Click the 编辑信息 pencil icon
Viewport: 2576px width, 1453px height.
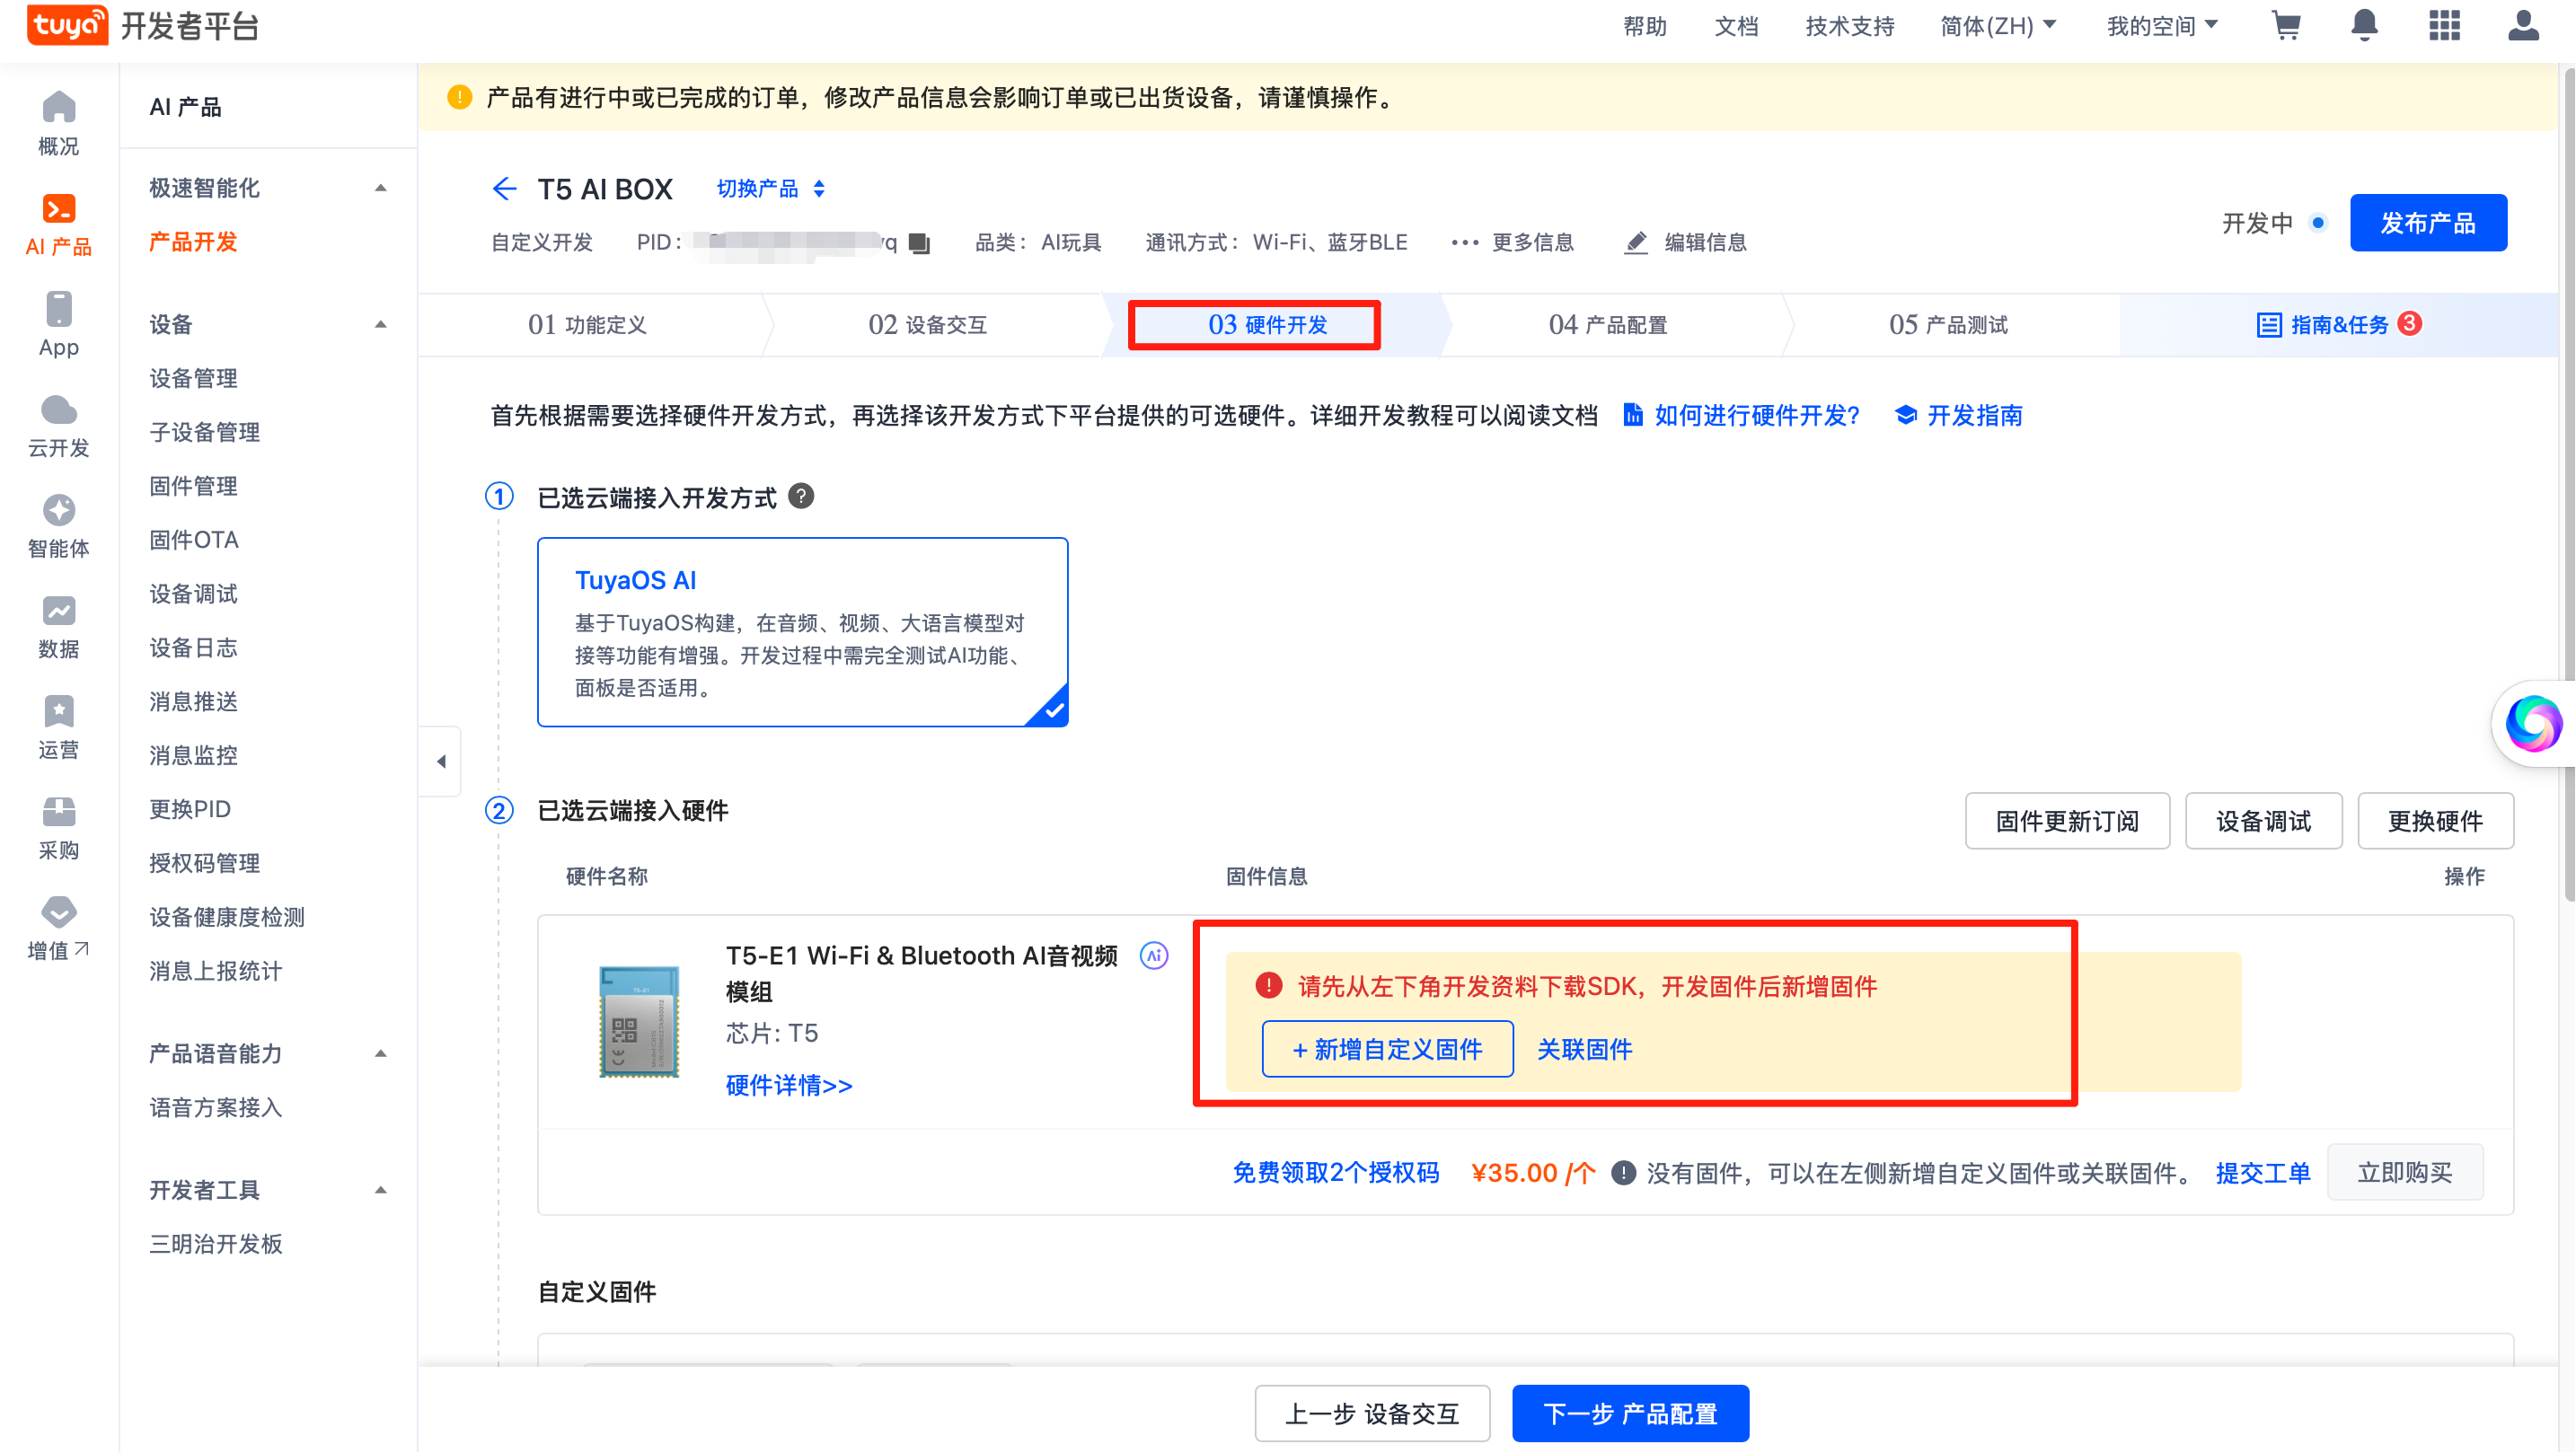(x=1636, y=242)
